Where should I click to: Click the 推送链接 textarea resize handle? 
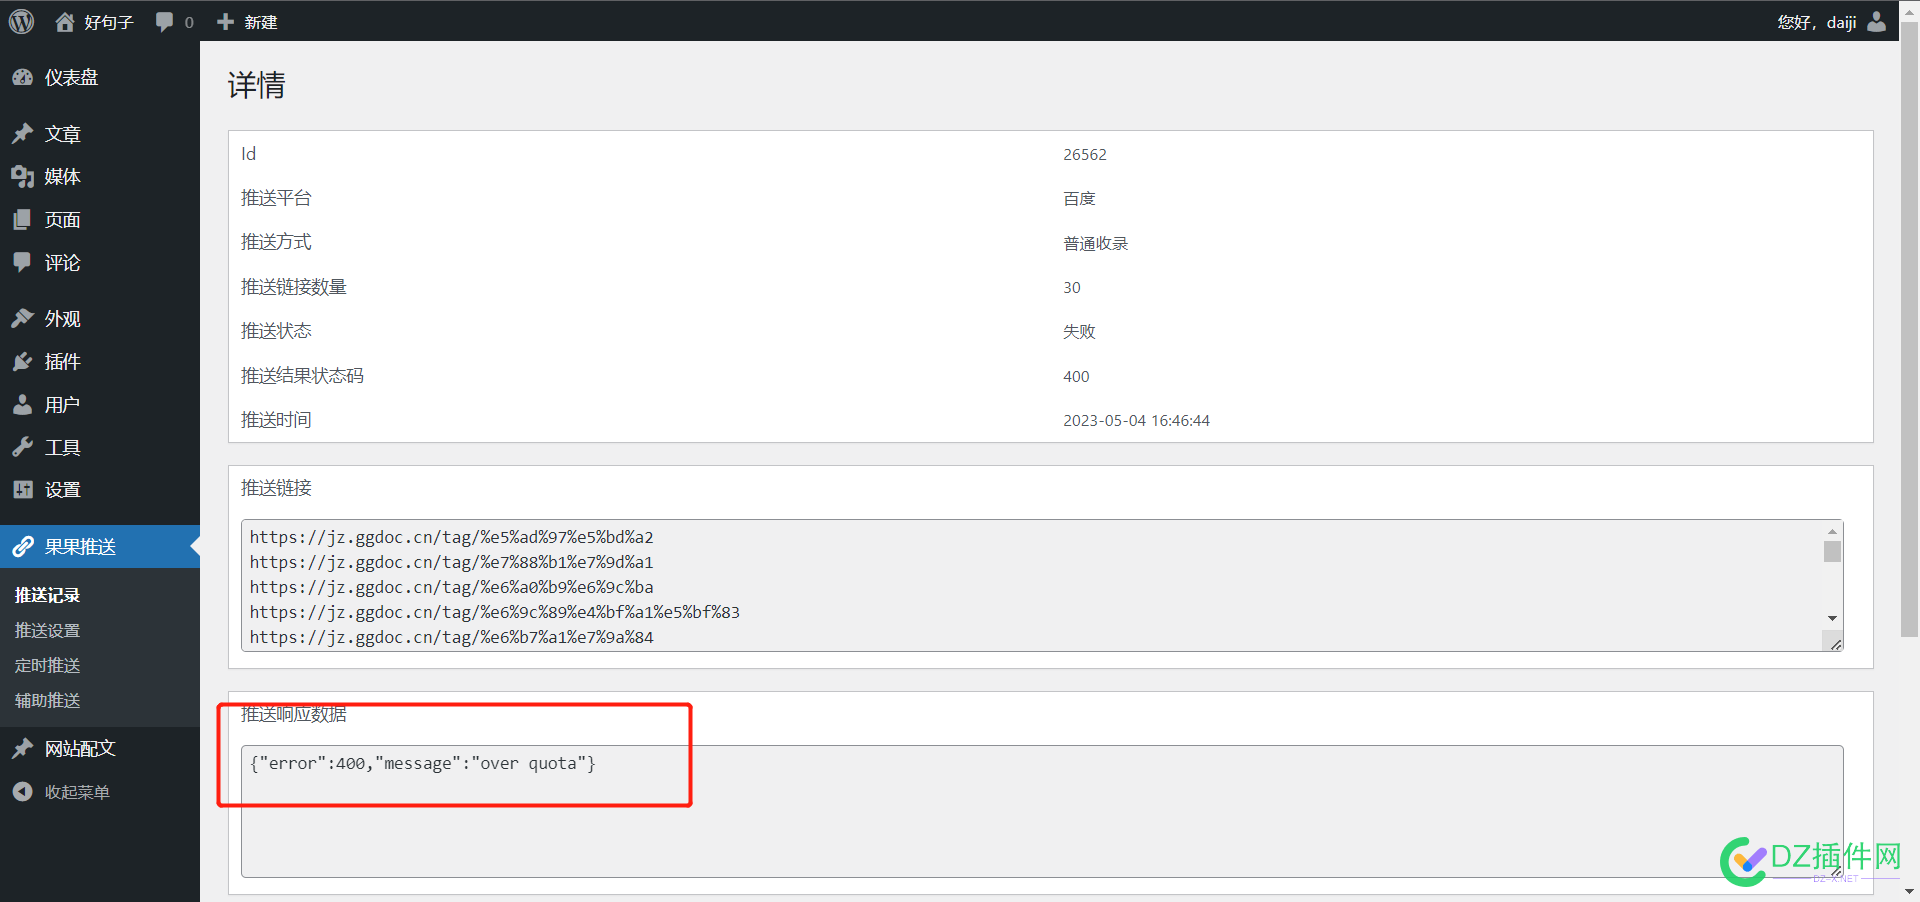[1835, 644]
